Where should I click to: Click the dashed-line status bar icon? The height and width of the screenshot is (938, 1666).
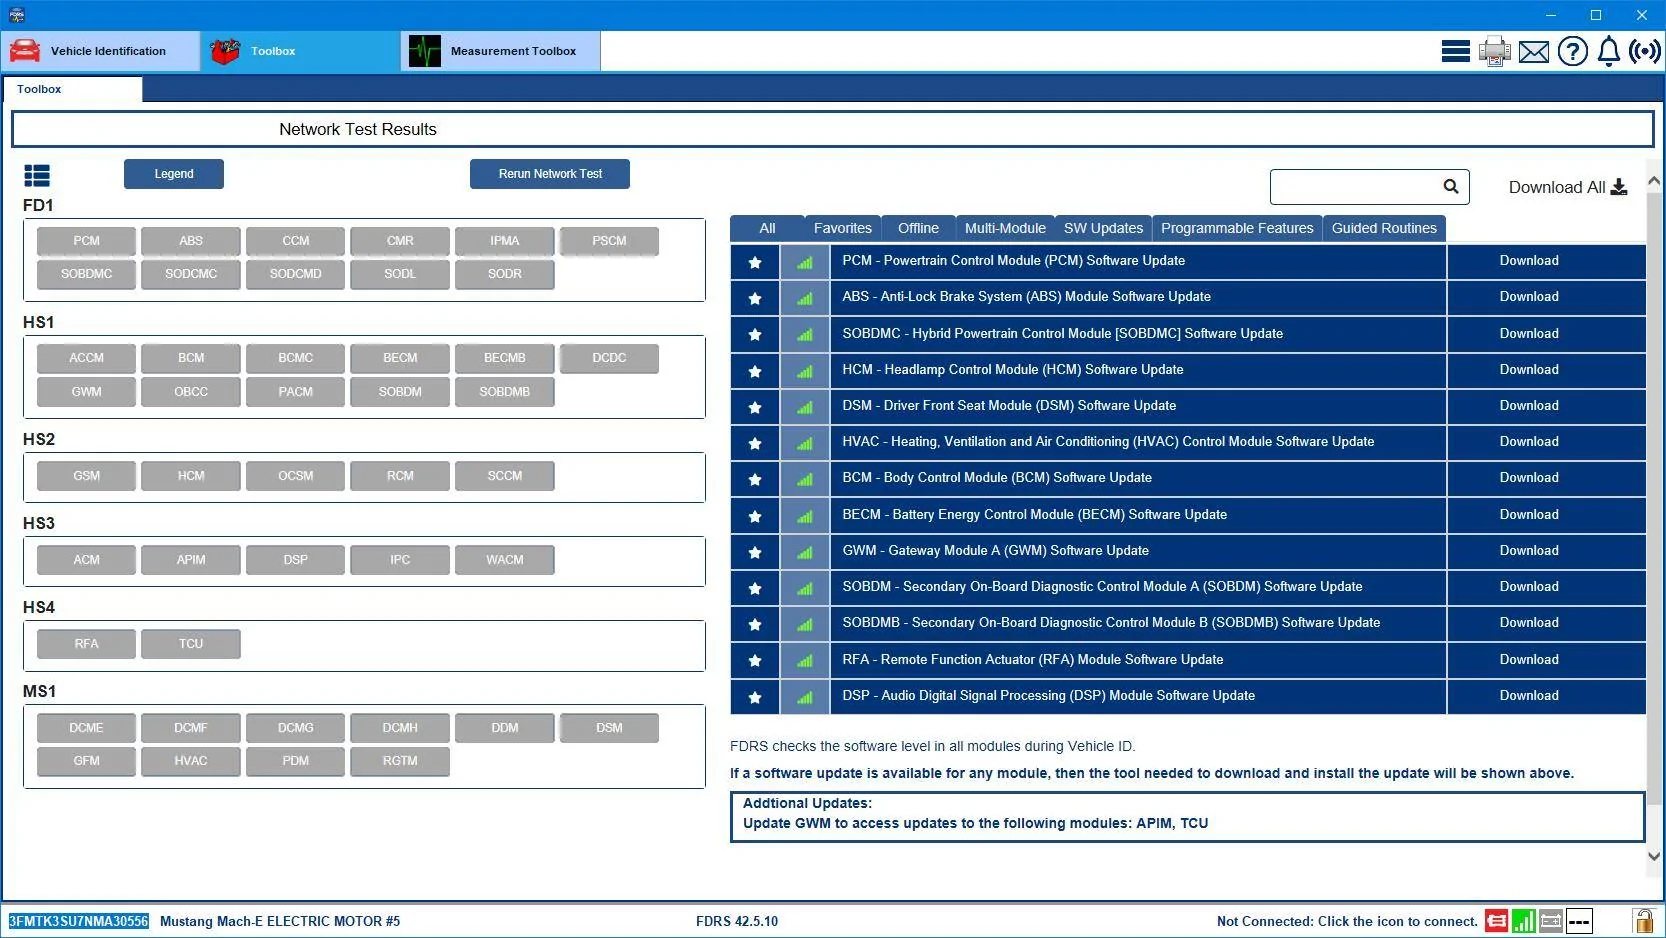[x=1579, y=921]
